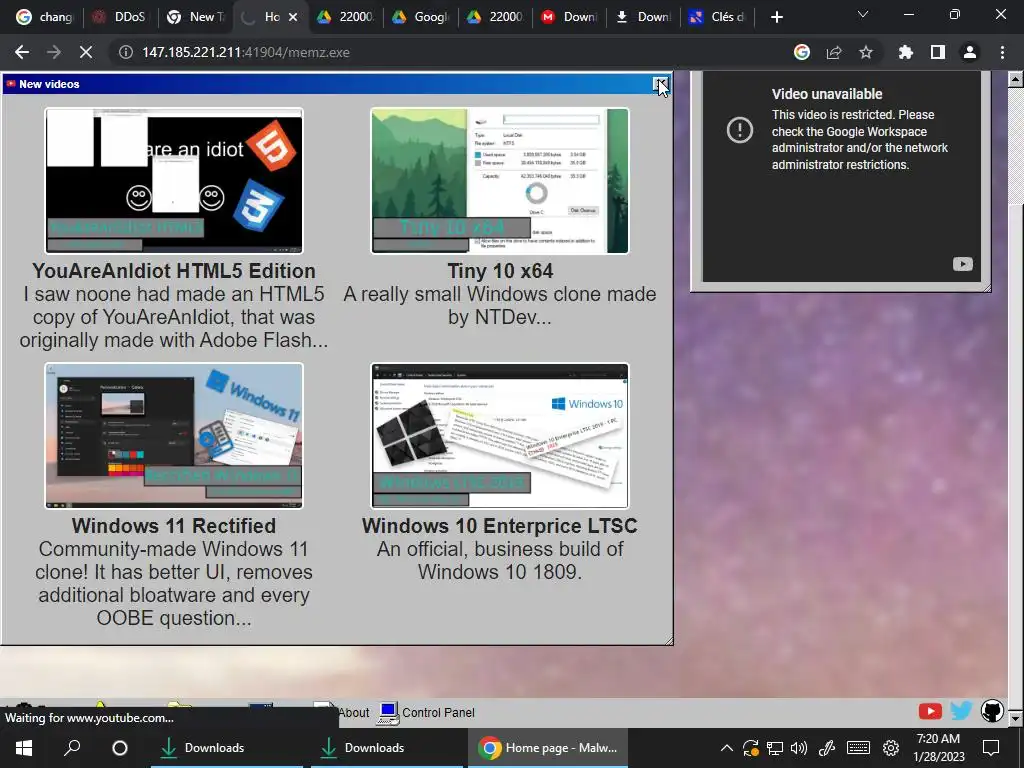Open network status tray icon
This screenshot has height=768, width=1024.
[775, 748]
